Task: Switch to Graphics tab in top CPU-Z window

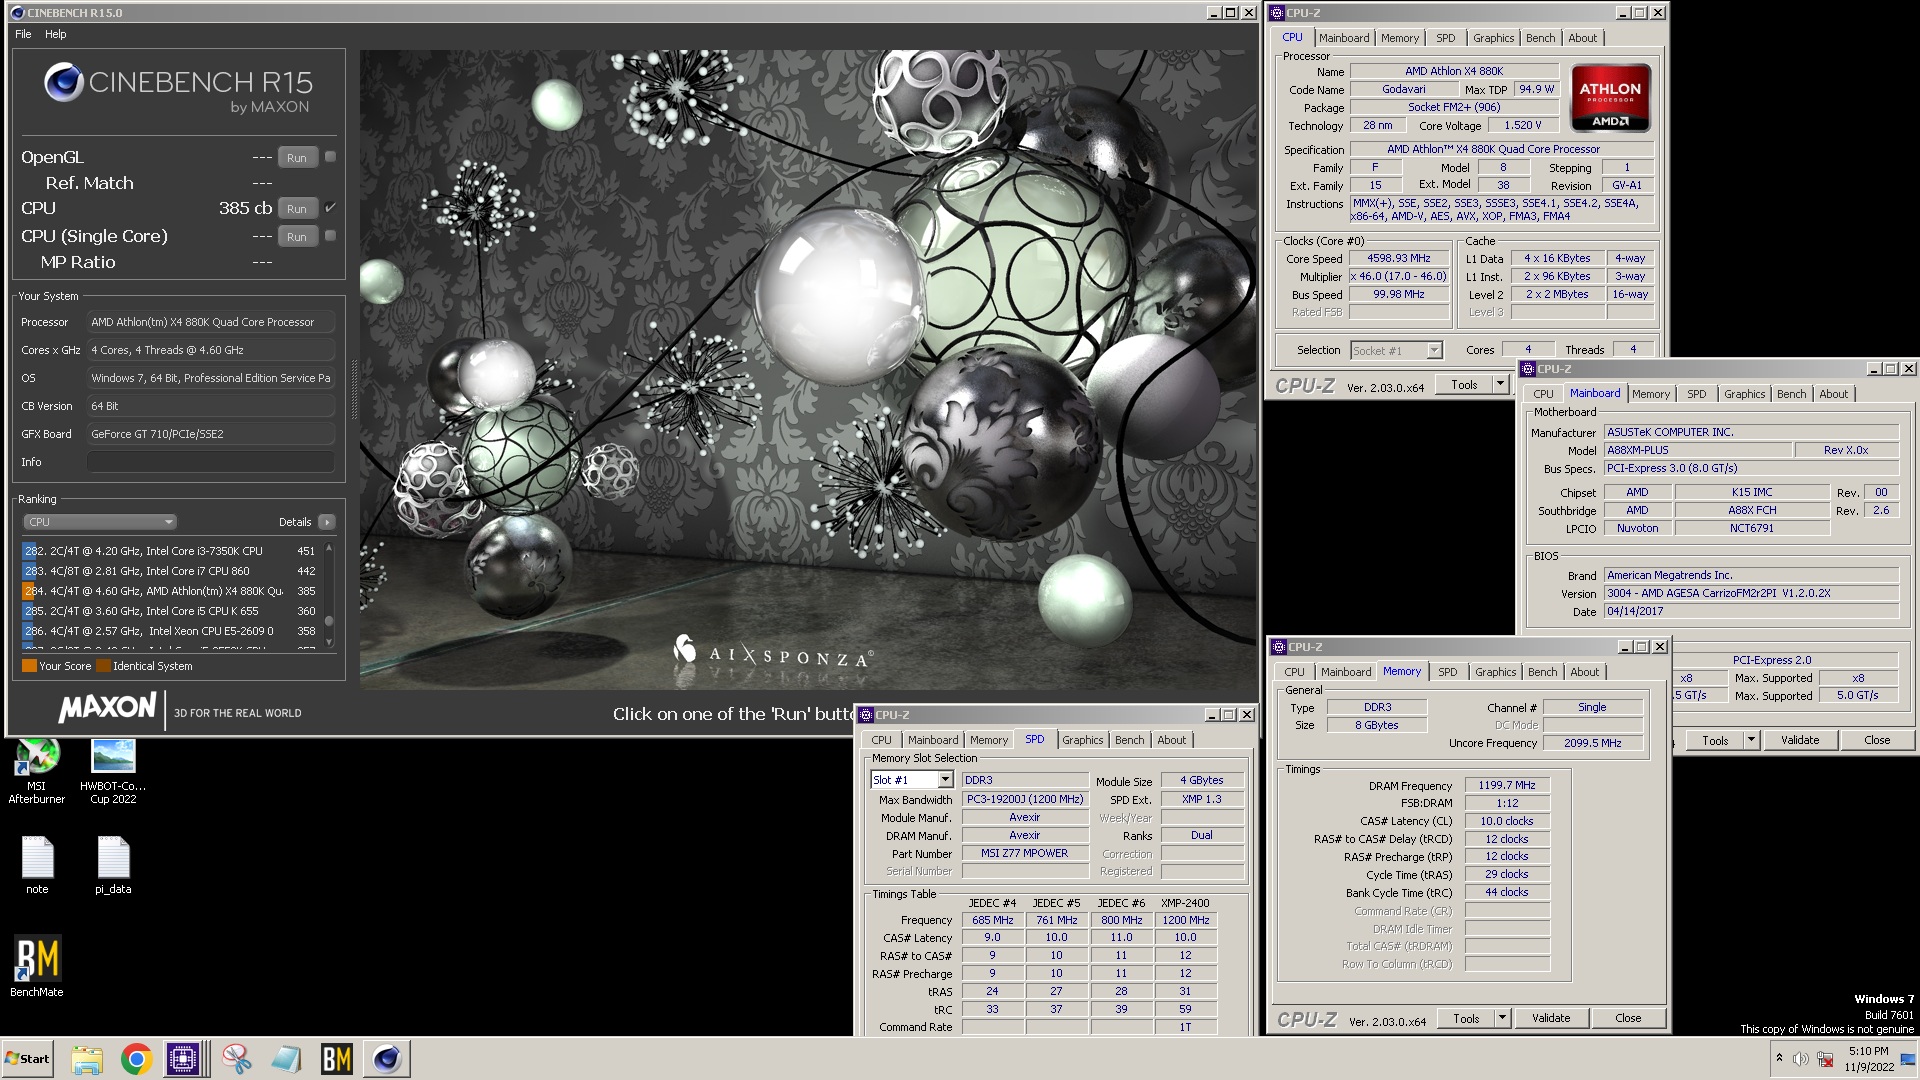Action: (x=1493, y=38)
